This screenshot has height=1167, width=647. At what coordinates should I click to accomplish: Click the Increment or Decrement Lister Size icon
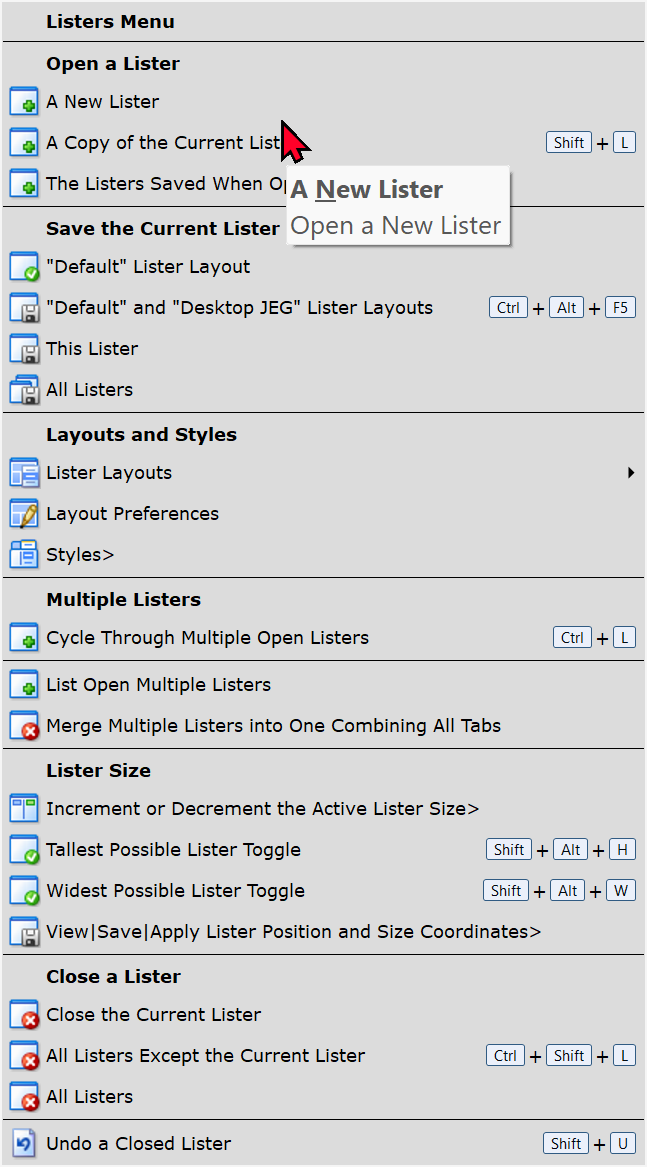(23, 809)
